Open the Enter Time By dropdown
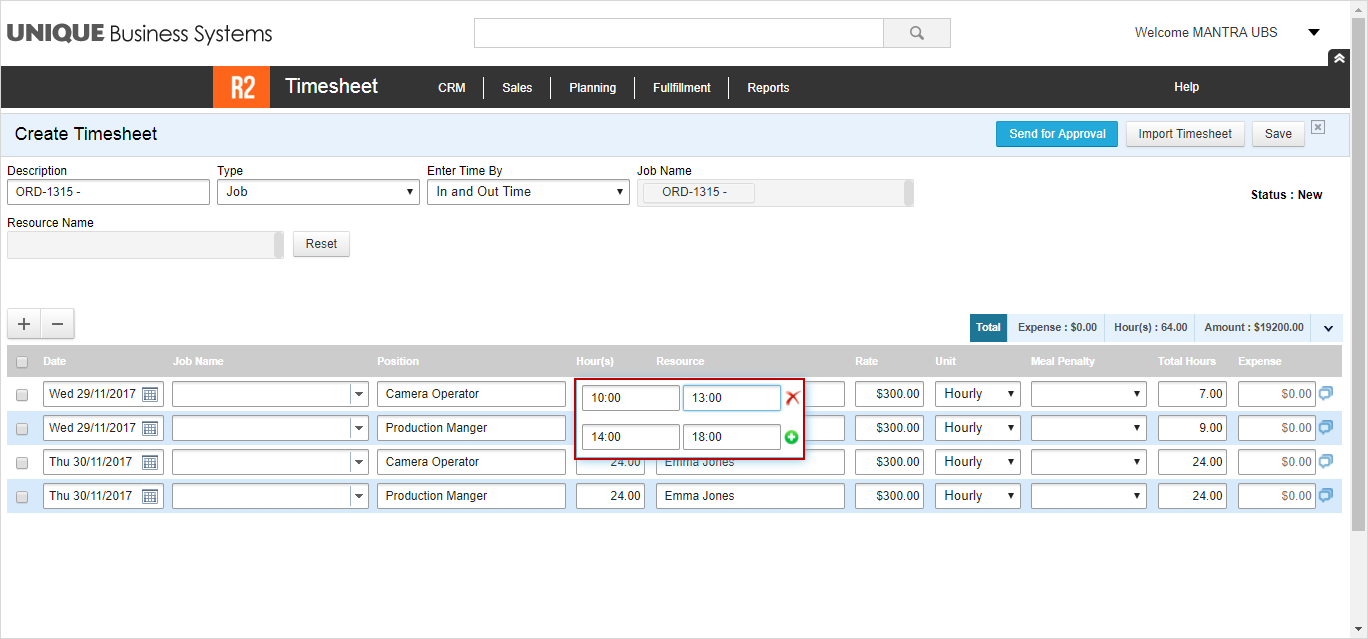Image resolution: width=1368 pixels, height=639 pixels. [528, 192]
